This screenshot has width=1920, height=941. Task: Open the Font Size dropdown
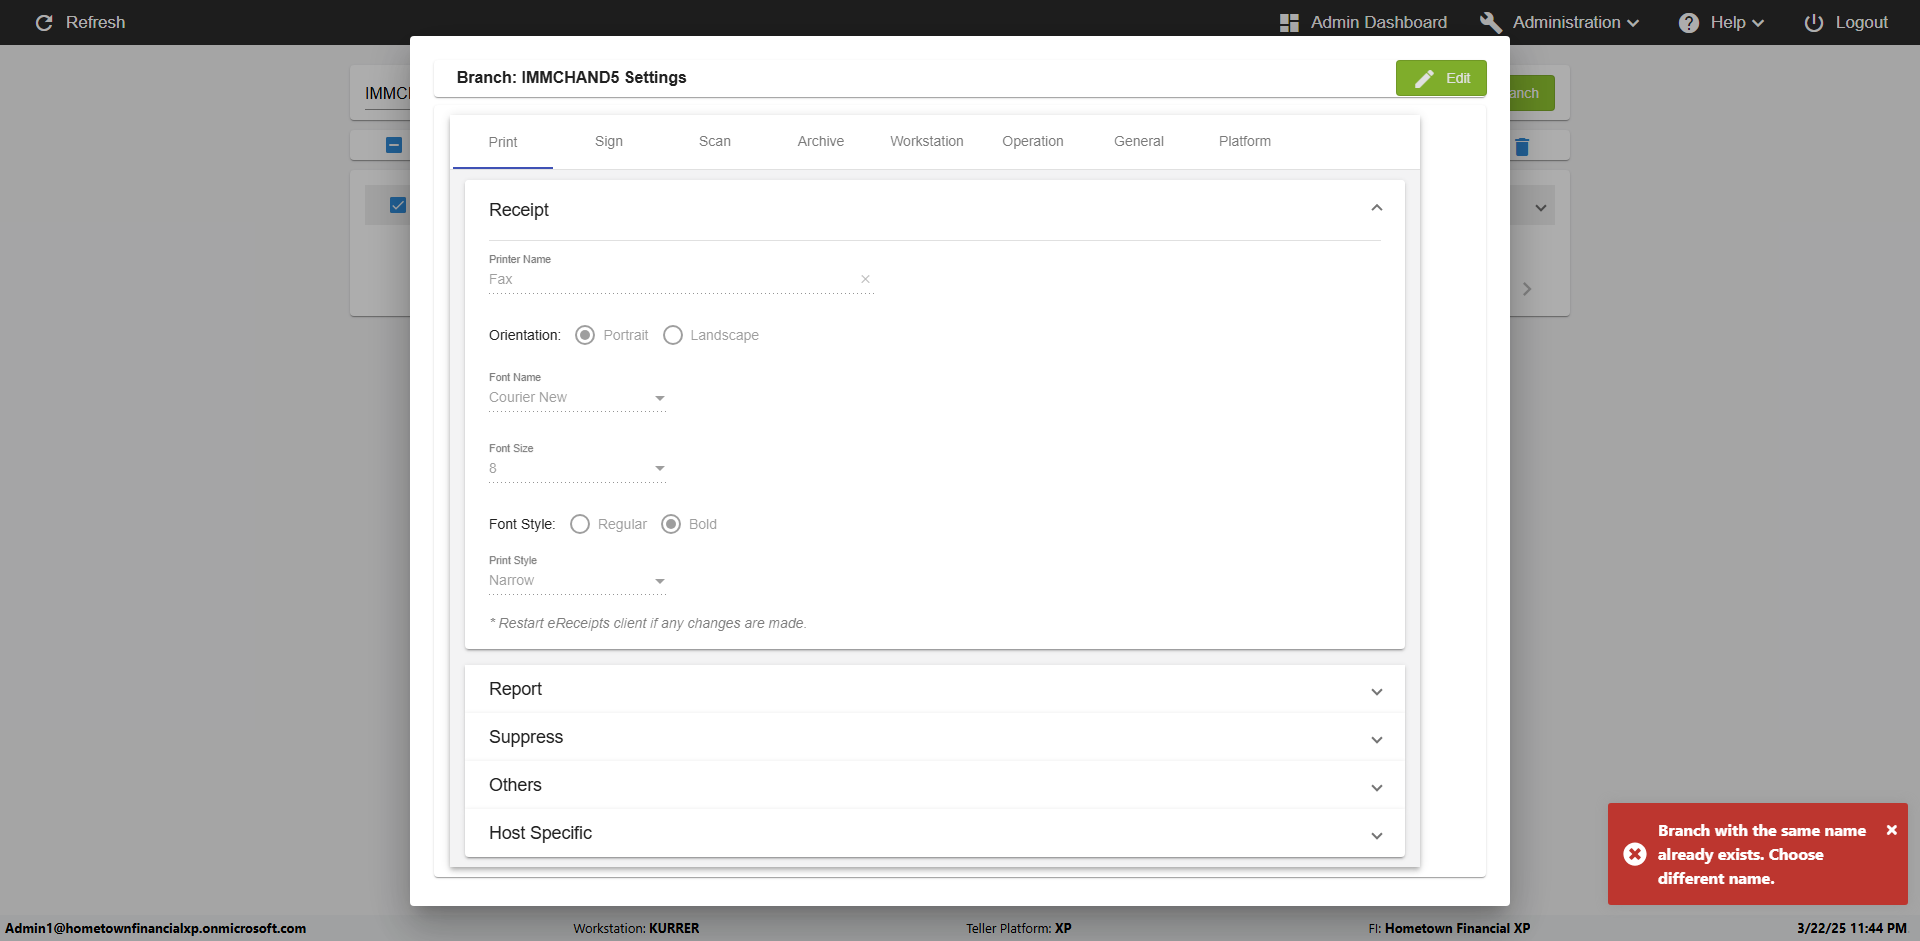click(x=577, y=469)
